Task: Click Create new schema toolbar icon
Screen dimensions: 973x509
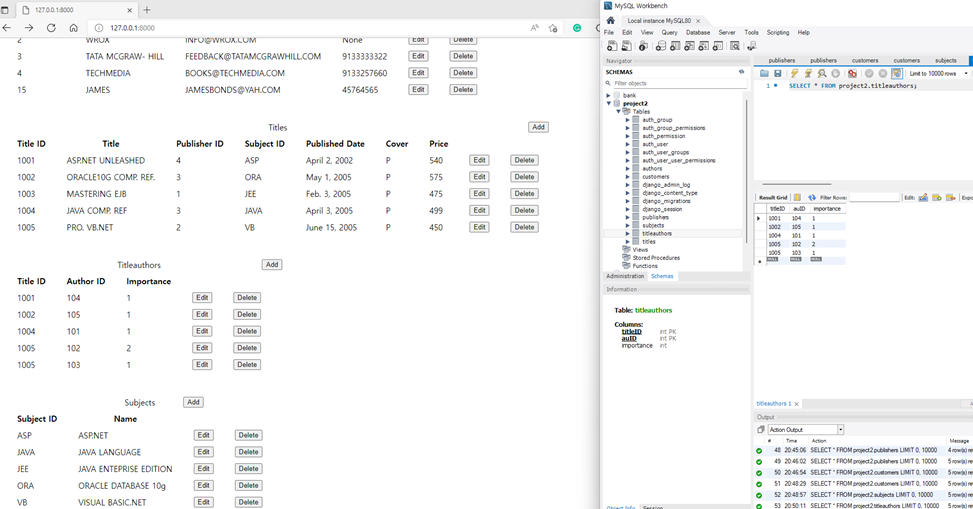Action: click(x=661, y=46)
